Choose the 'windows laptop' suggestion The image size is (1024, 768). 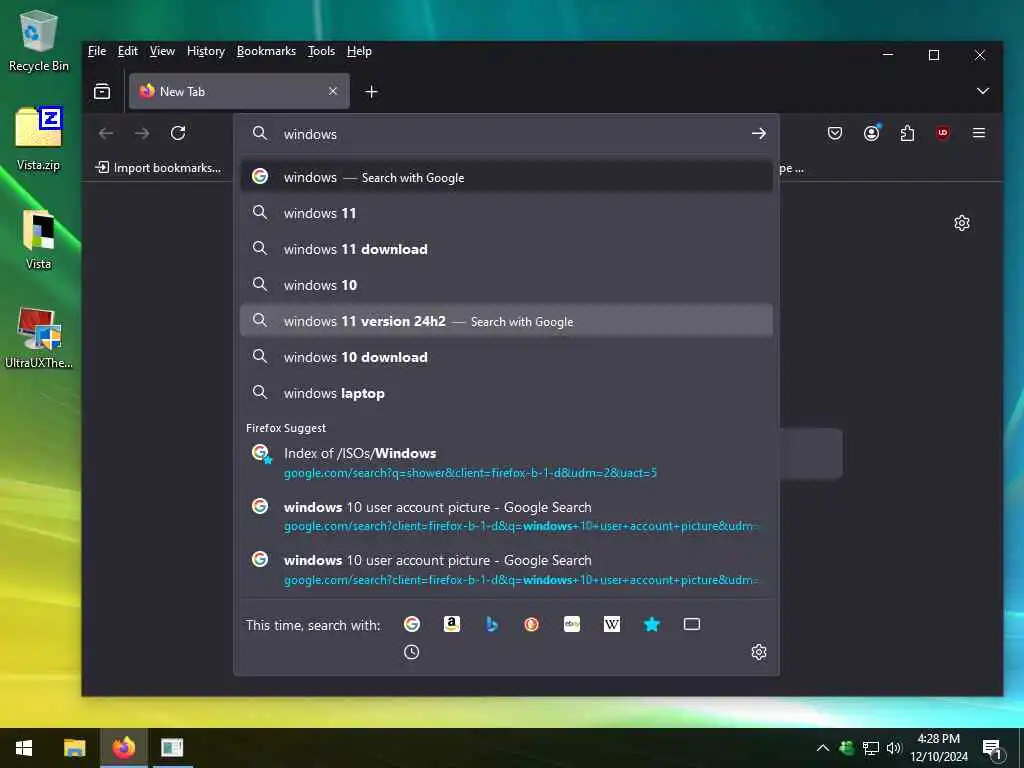click(506, 392)
